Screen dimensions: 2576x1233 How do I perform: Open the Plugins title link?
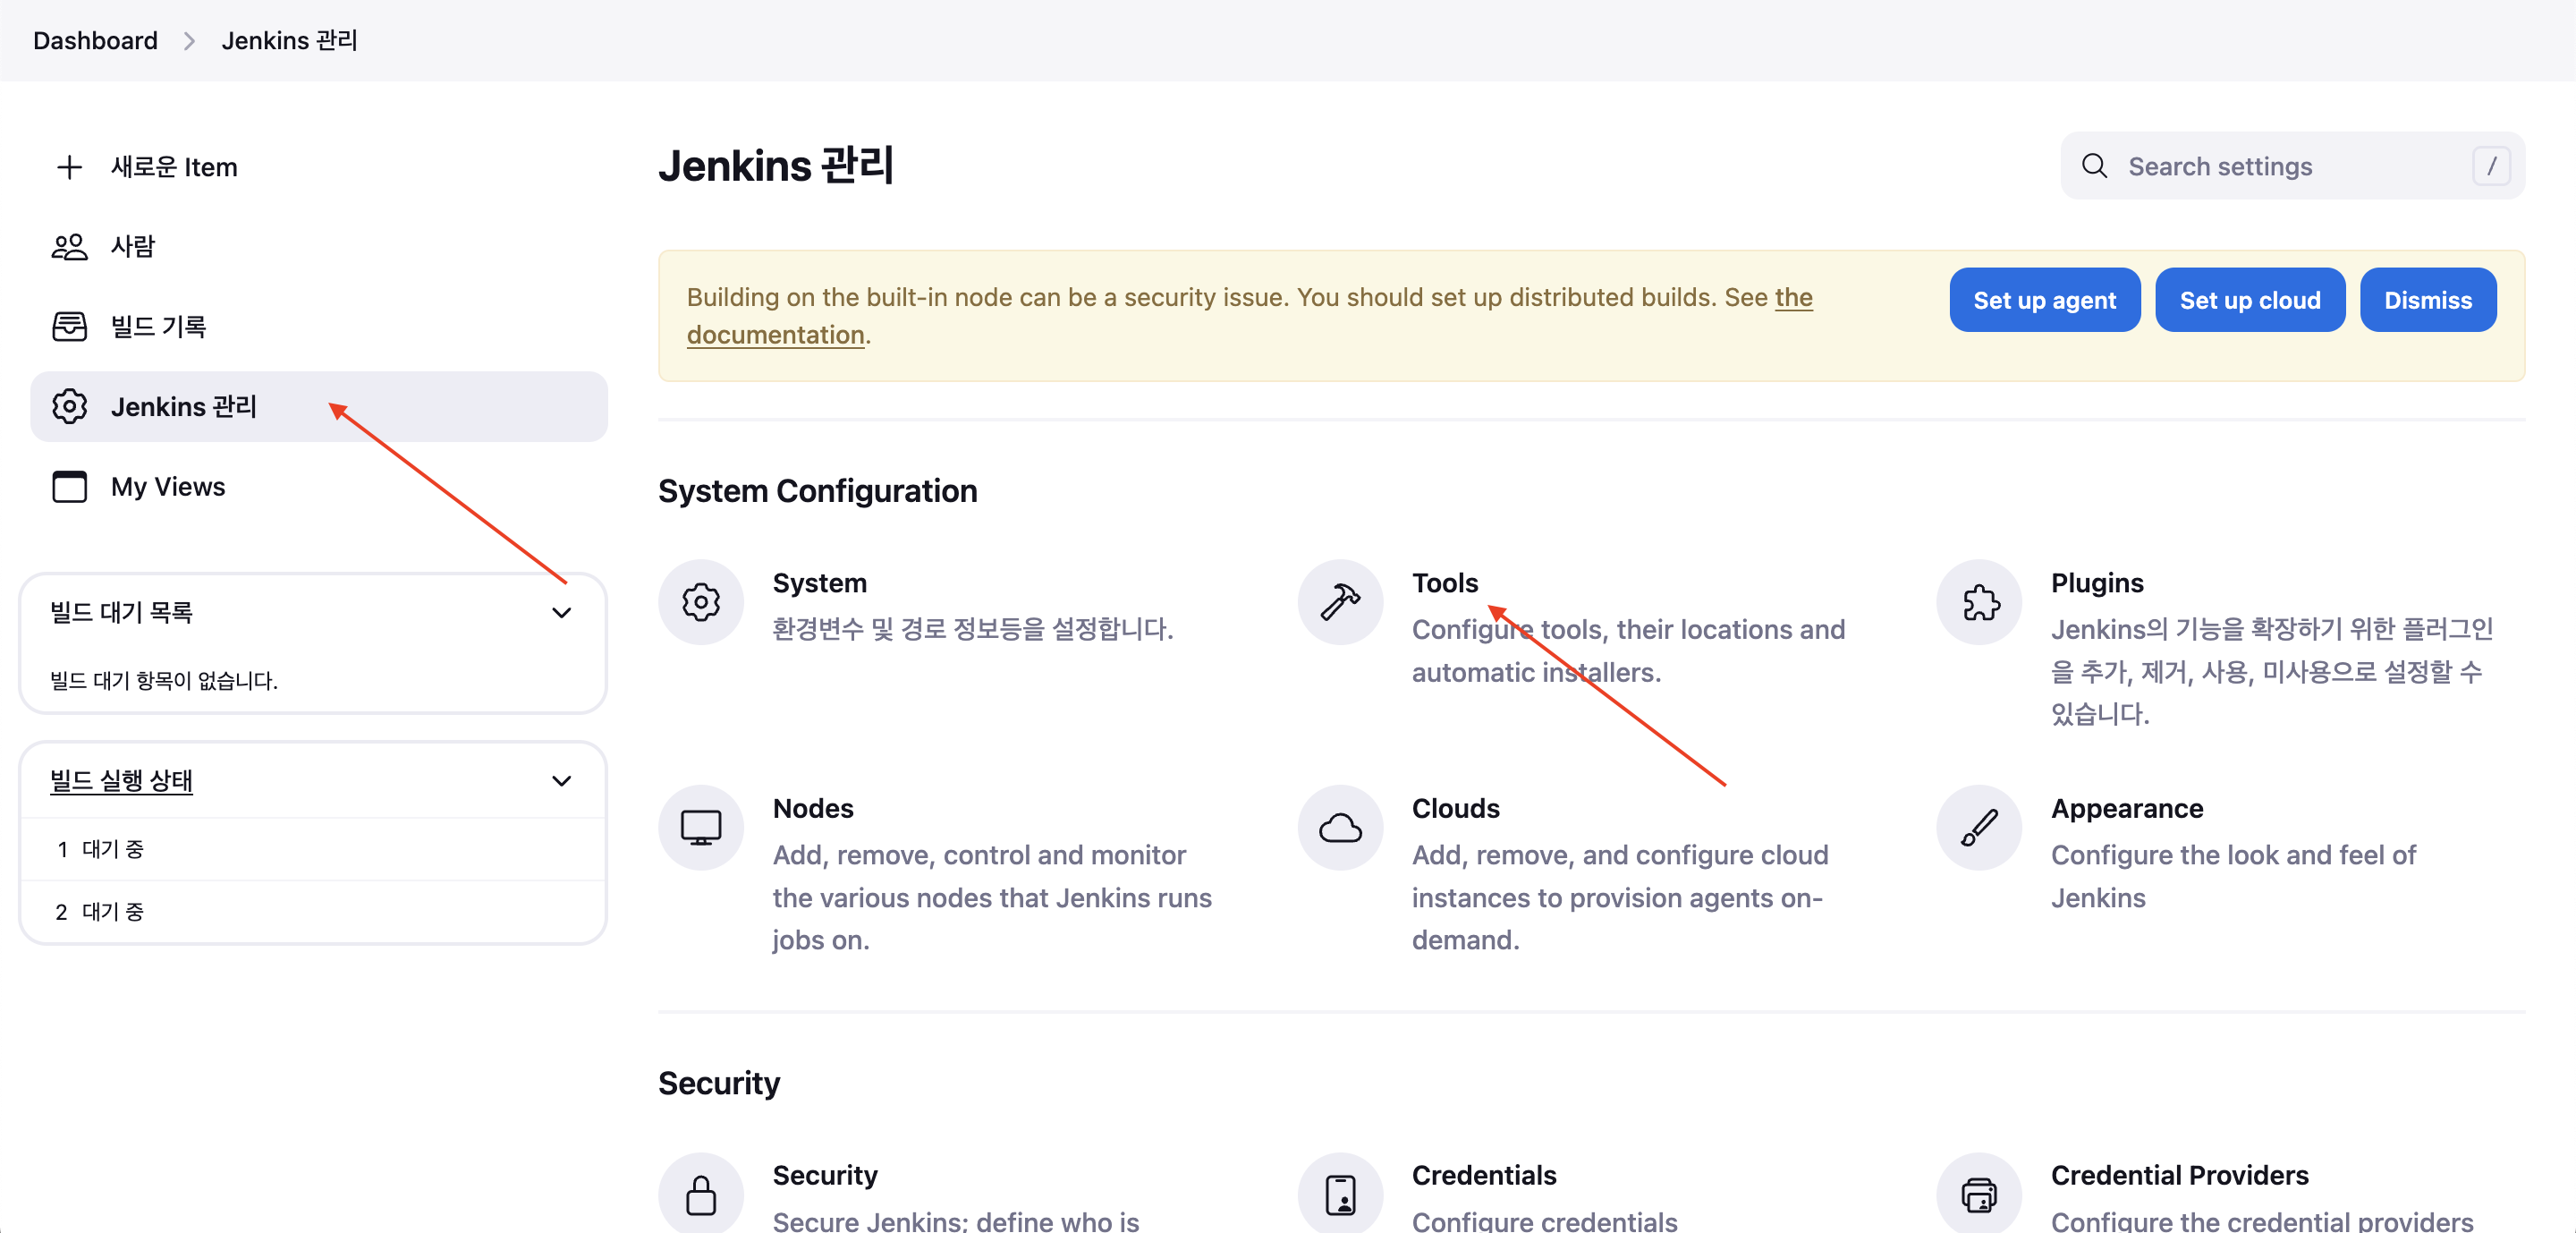(x=2097, y=583)
